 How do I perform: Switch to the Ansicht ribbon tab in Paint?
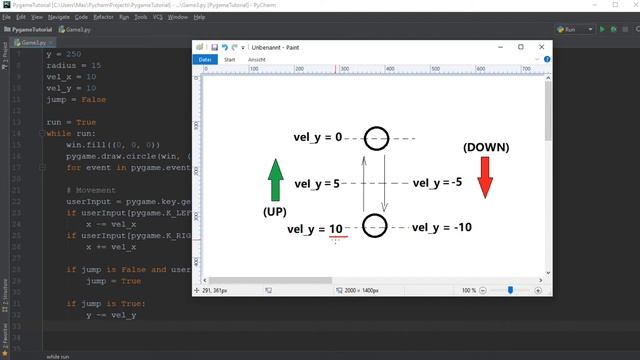point(257,60)
